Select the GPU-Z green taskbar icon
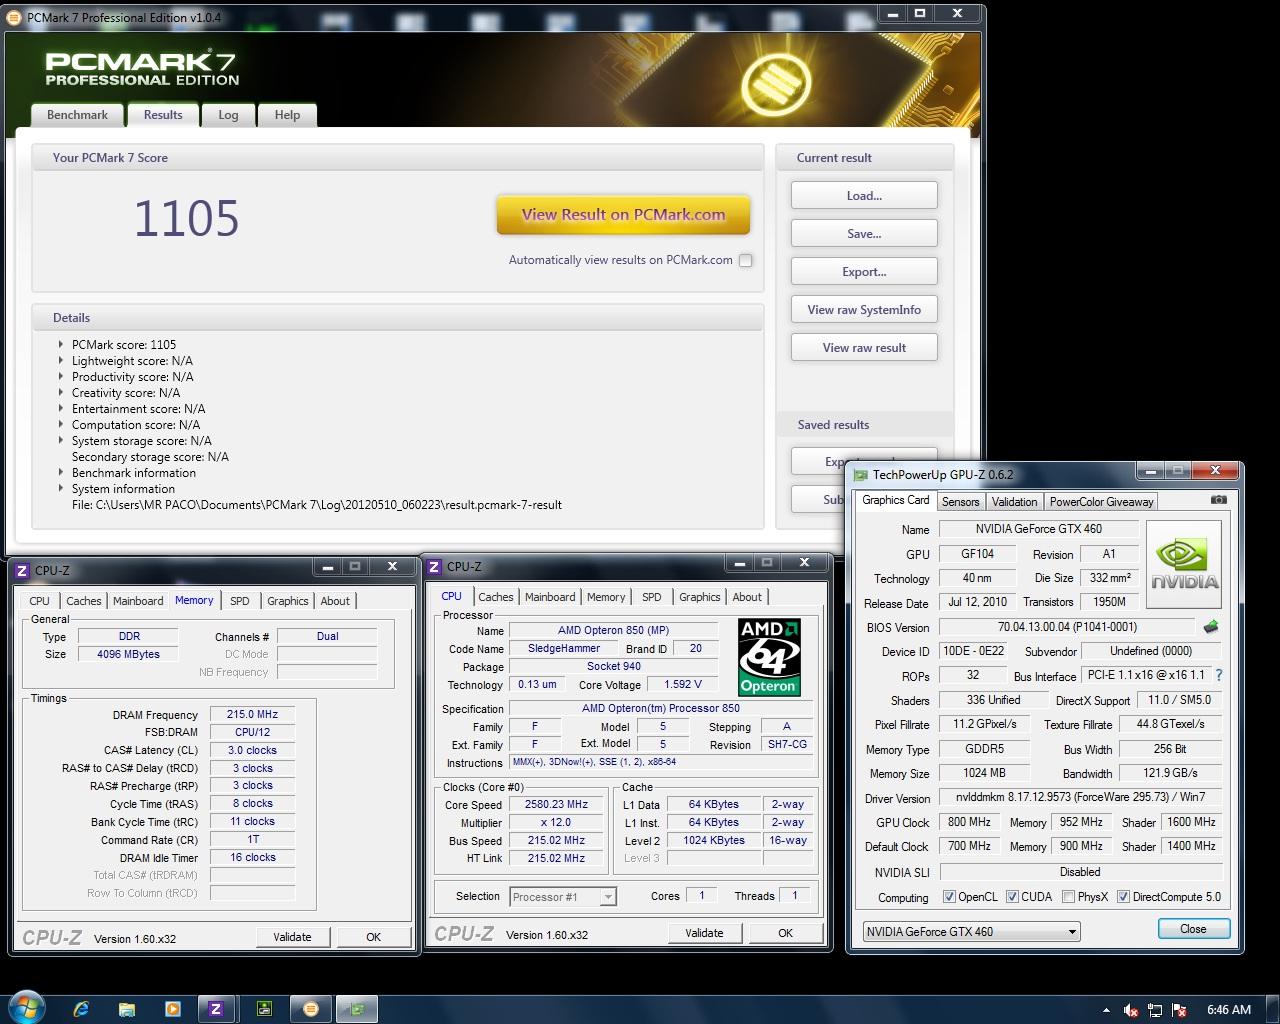Image resolution: width=1280 pixels, height=1024 pixels. point(356,1009)
